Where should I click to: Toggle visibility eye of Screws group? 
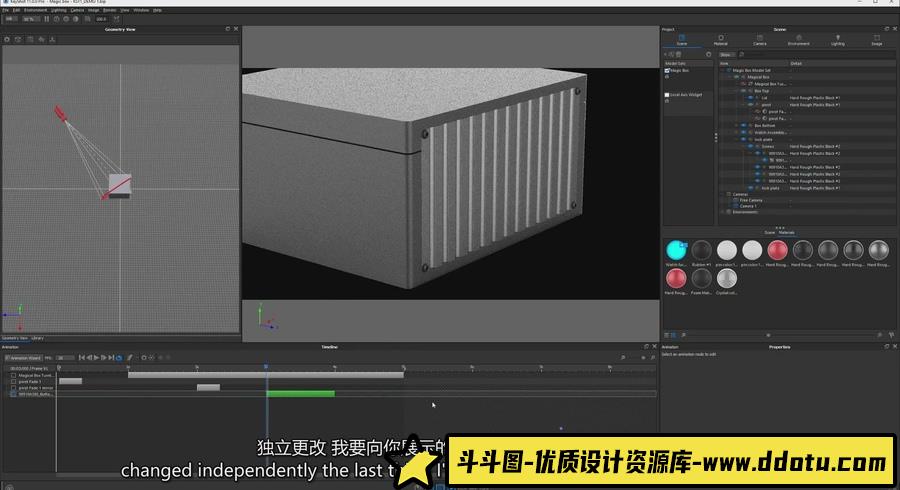tap(750, 146)
